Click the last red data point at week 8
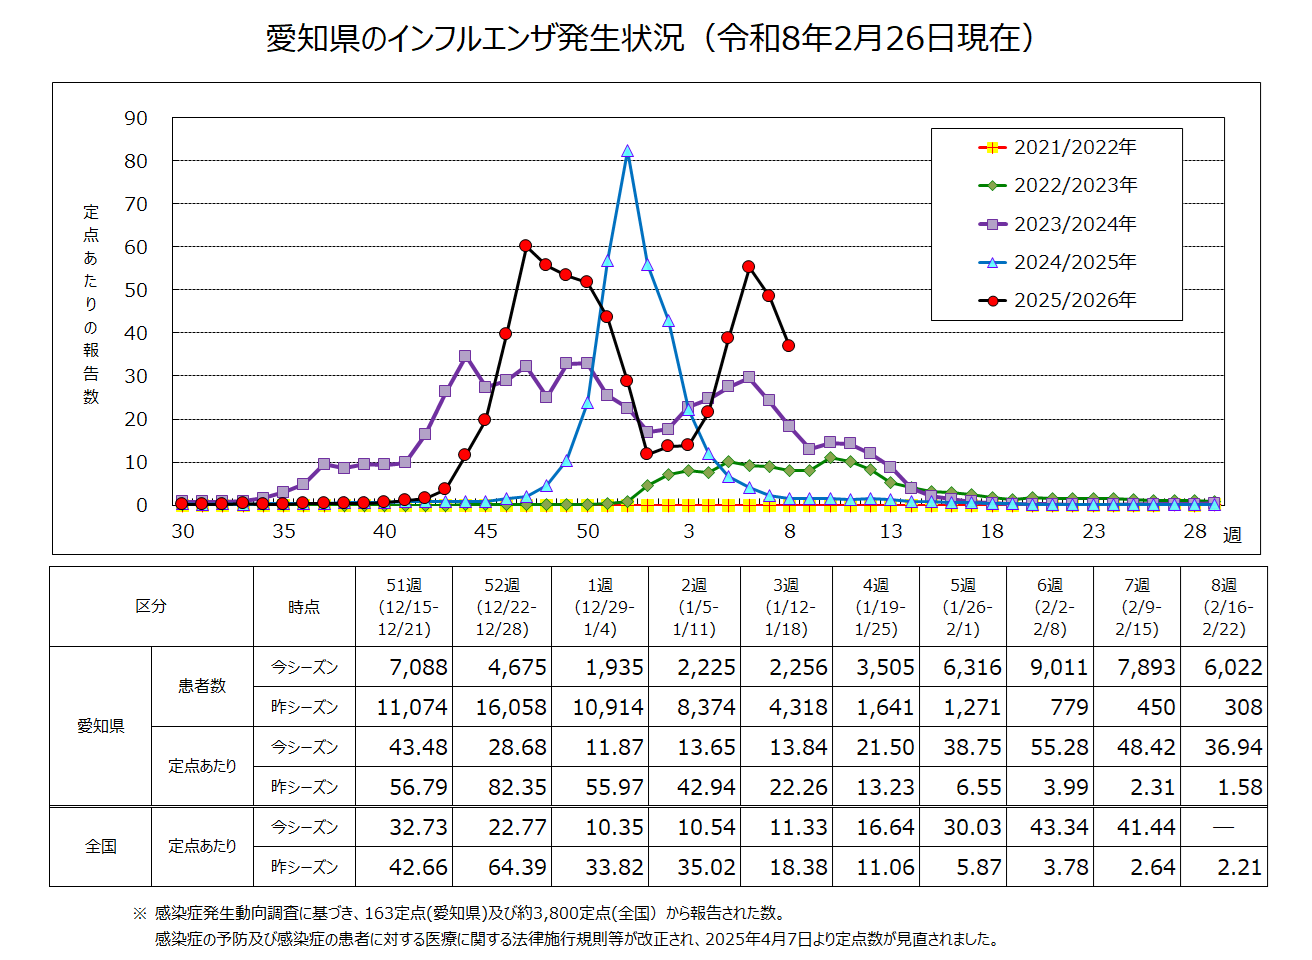The image size is (1312, 960). (x=789, y=345)
